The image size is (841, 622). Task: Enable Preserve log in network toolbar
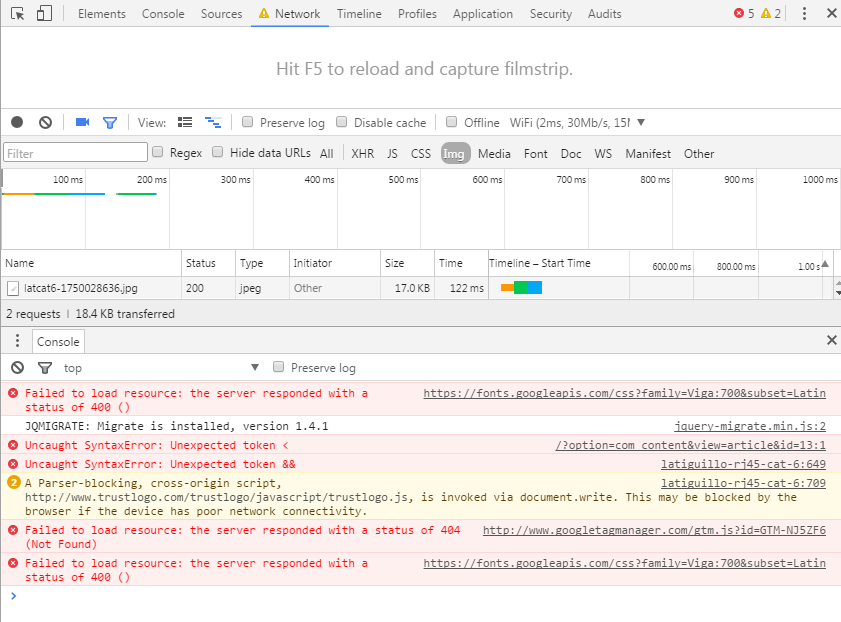[x=248, y=122]
